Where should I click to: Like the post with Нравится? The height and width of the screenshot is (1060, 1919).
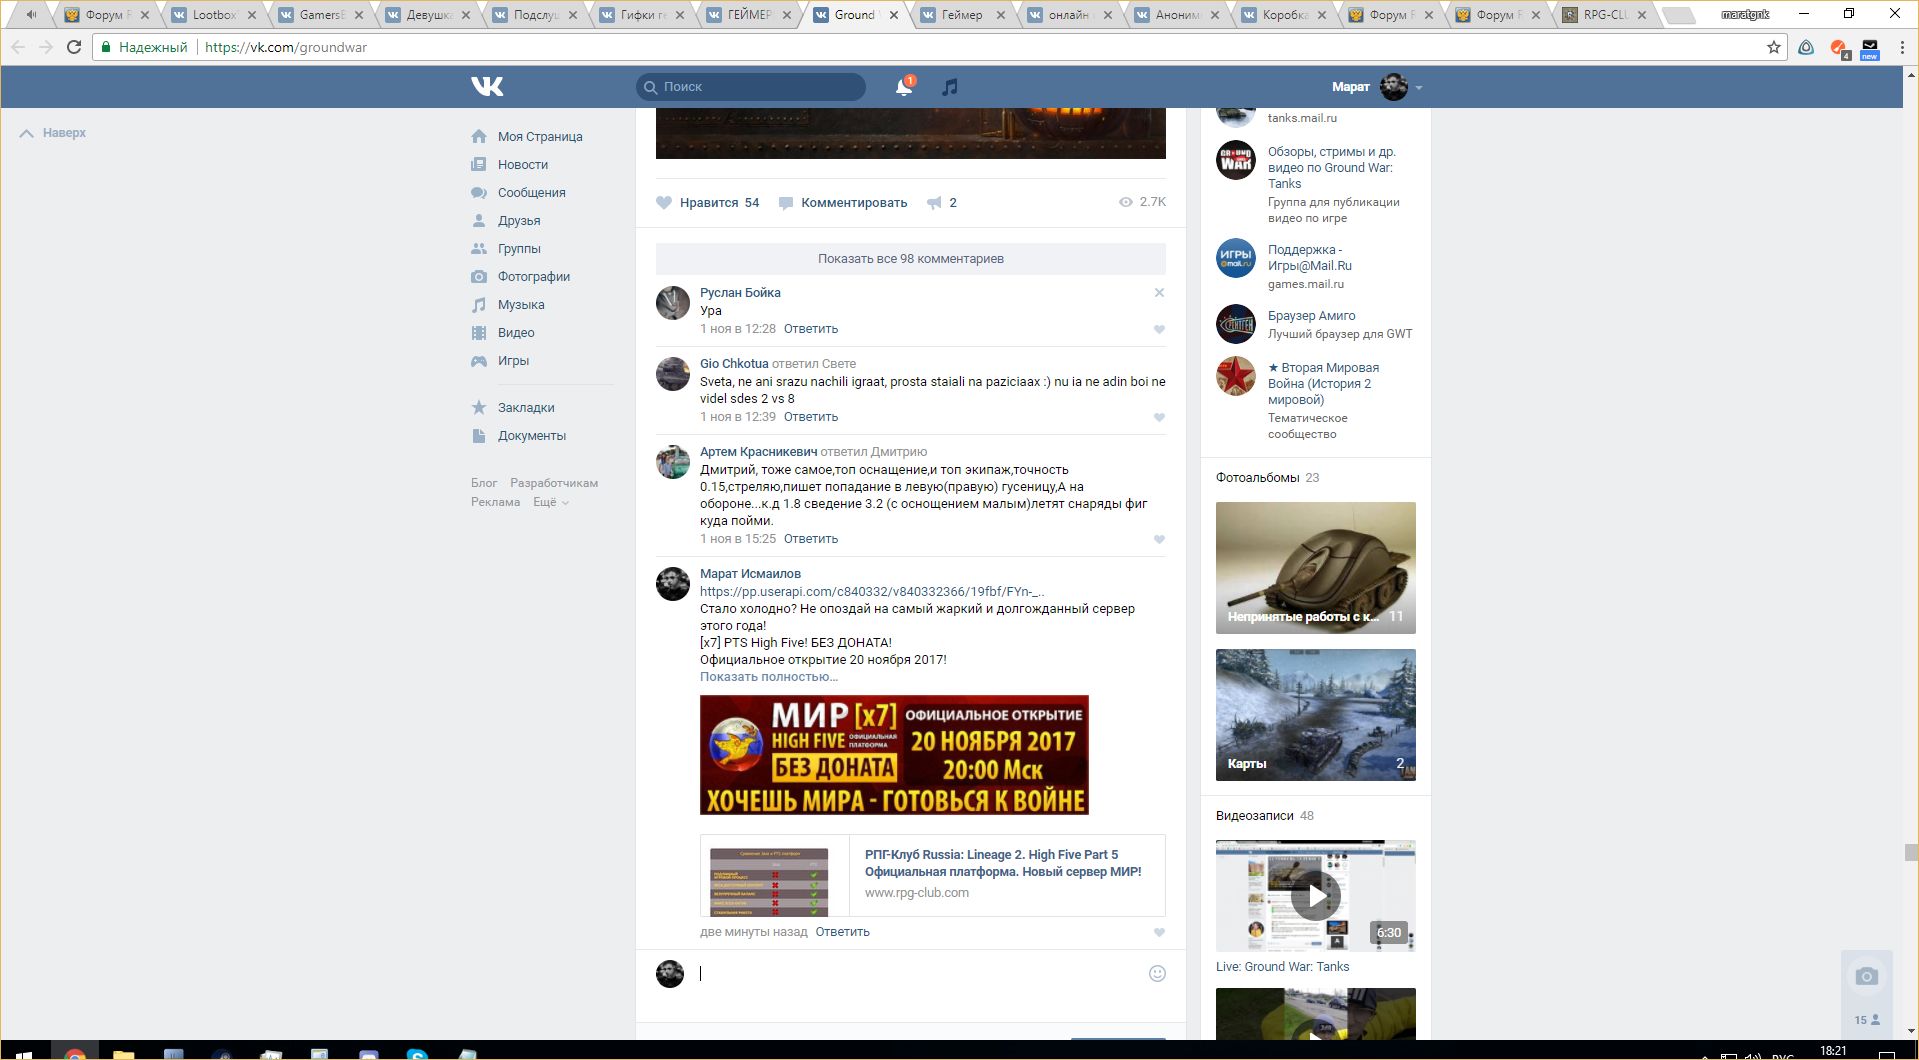[708, 203]
